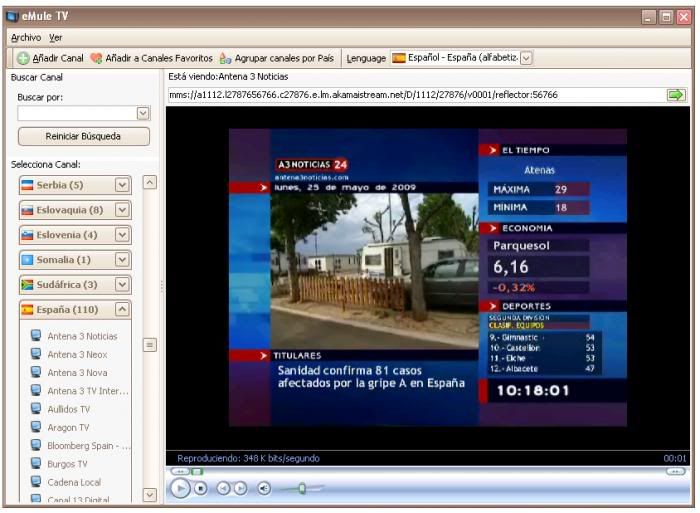This screenshot has width=700, height=513.
Task: Click the Sudáfrica flag icon
Action: click(x=27, y=285)
